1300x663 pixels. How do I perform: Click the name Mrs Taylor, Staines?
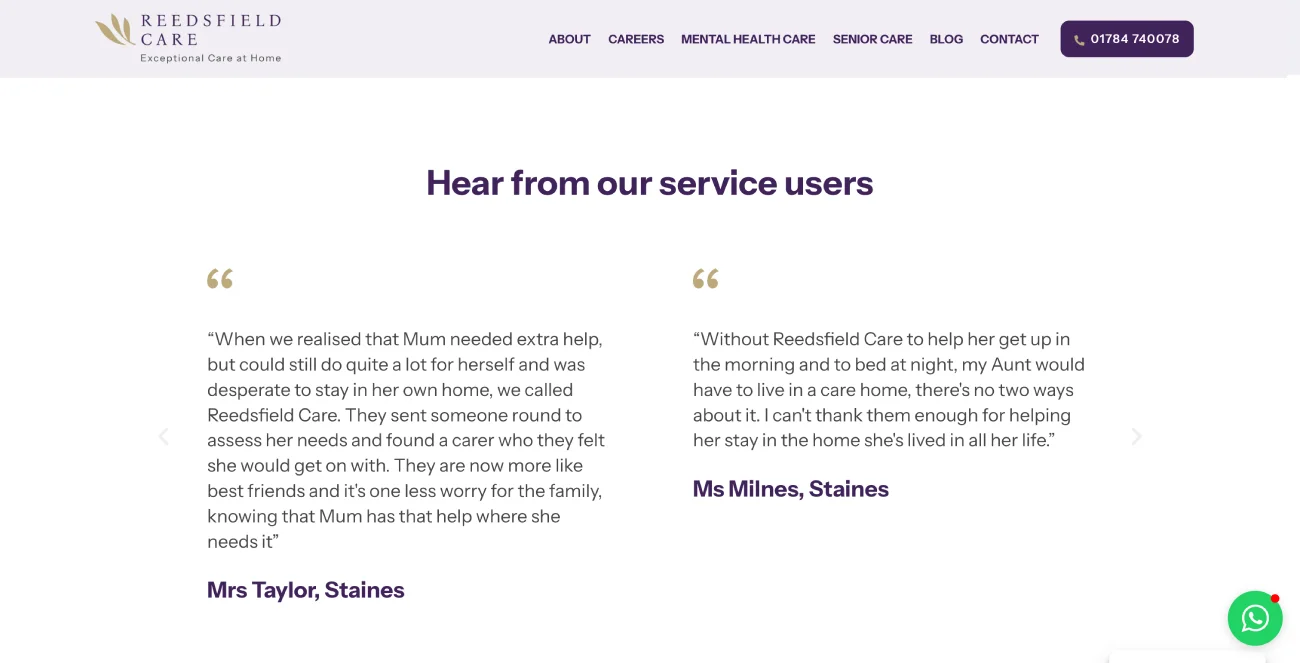306,590
